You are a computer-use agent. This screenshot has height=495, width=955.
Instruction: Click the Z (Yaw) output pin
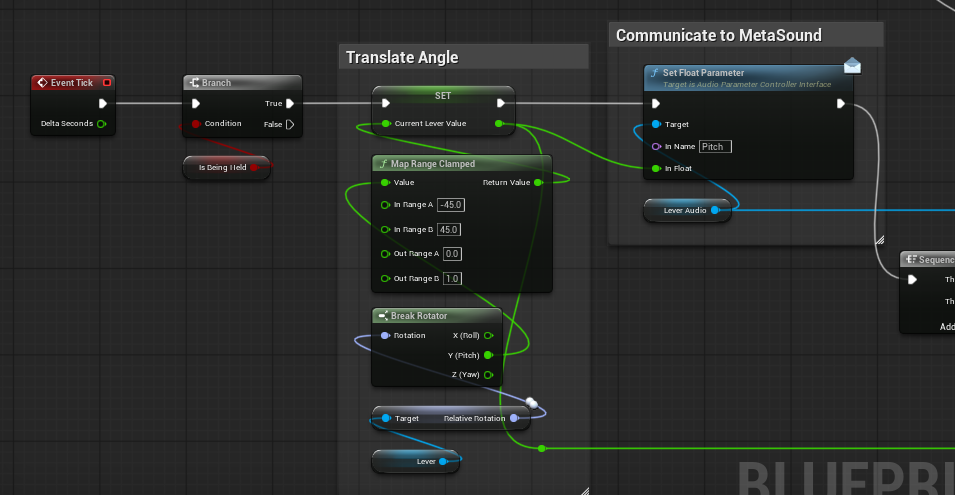[x=488, y=374]
